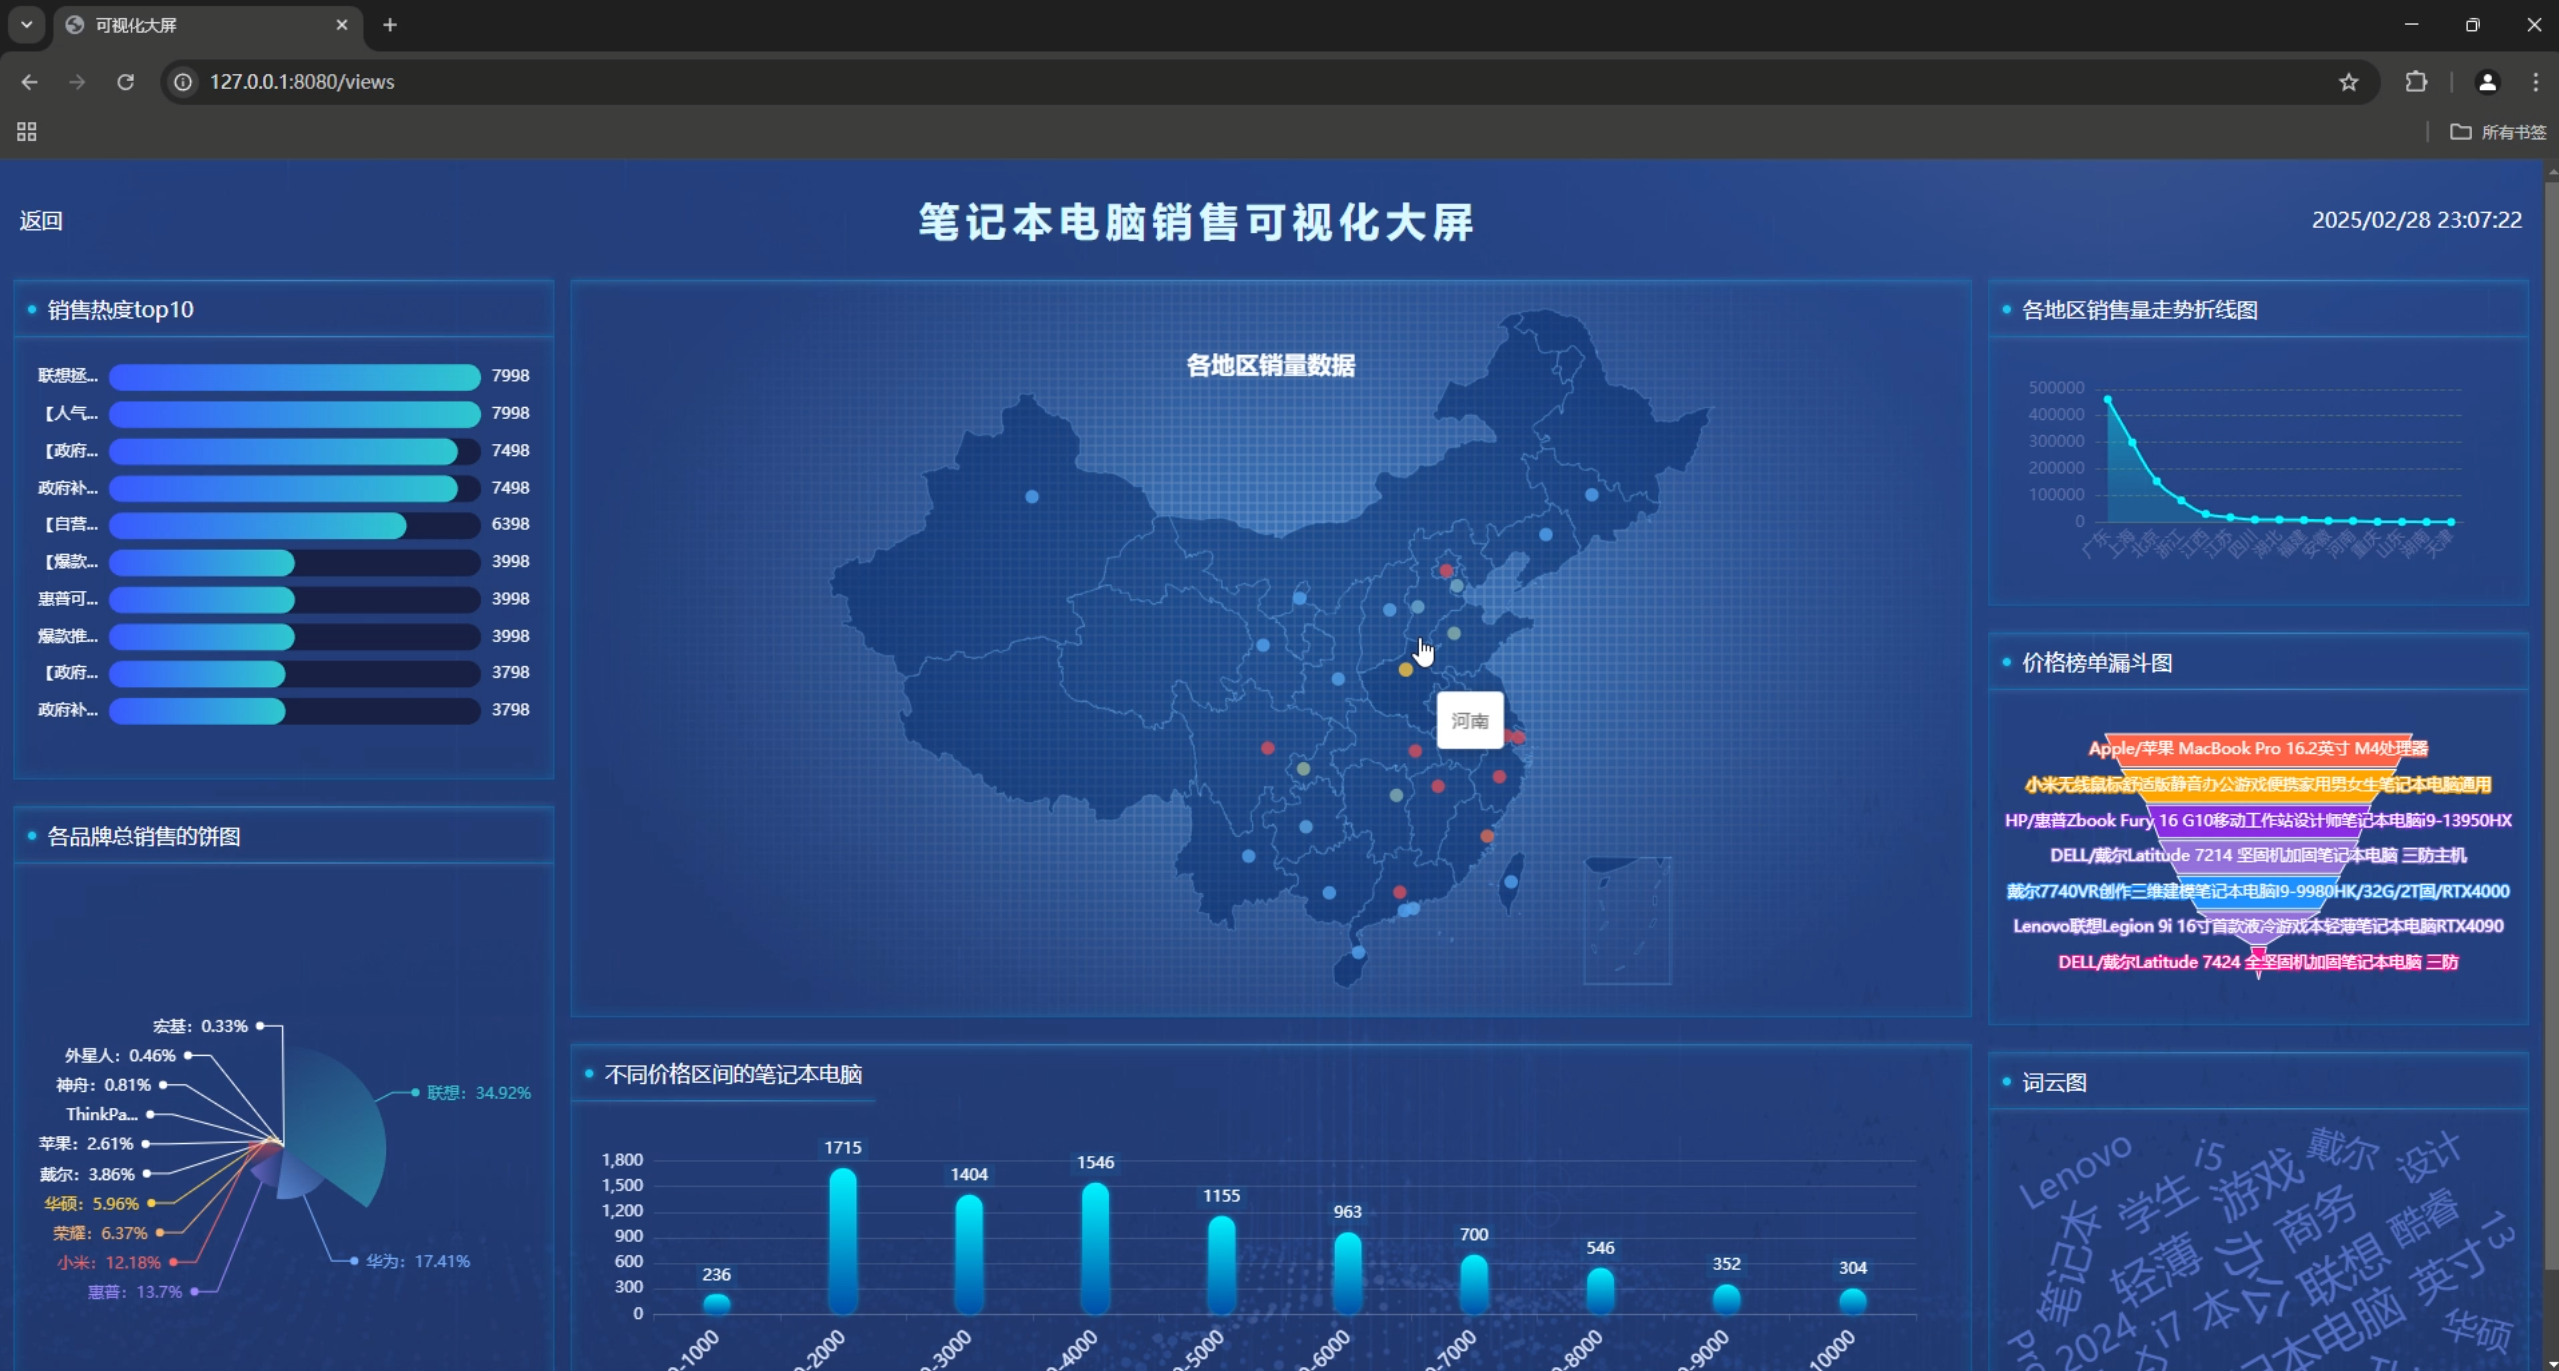
Task: Click the 惠普 13.7% pie label
Action: point(135,1292)
